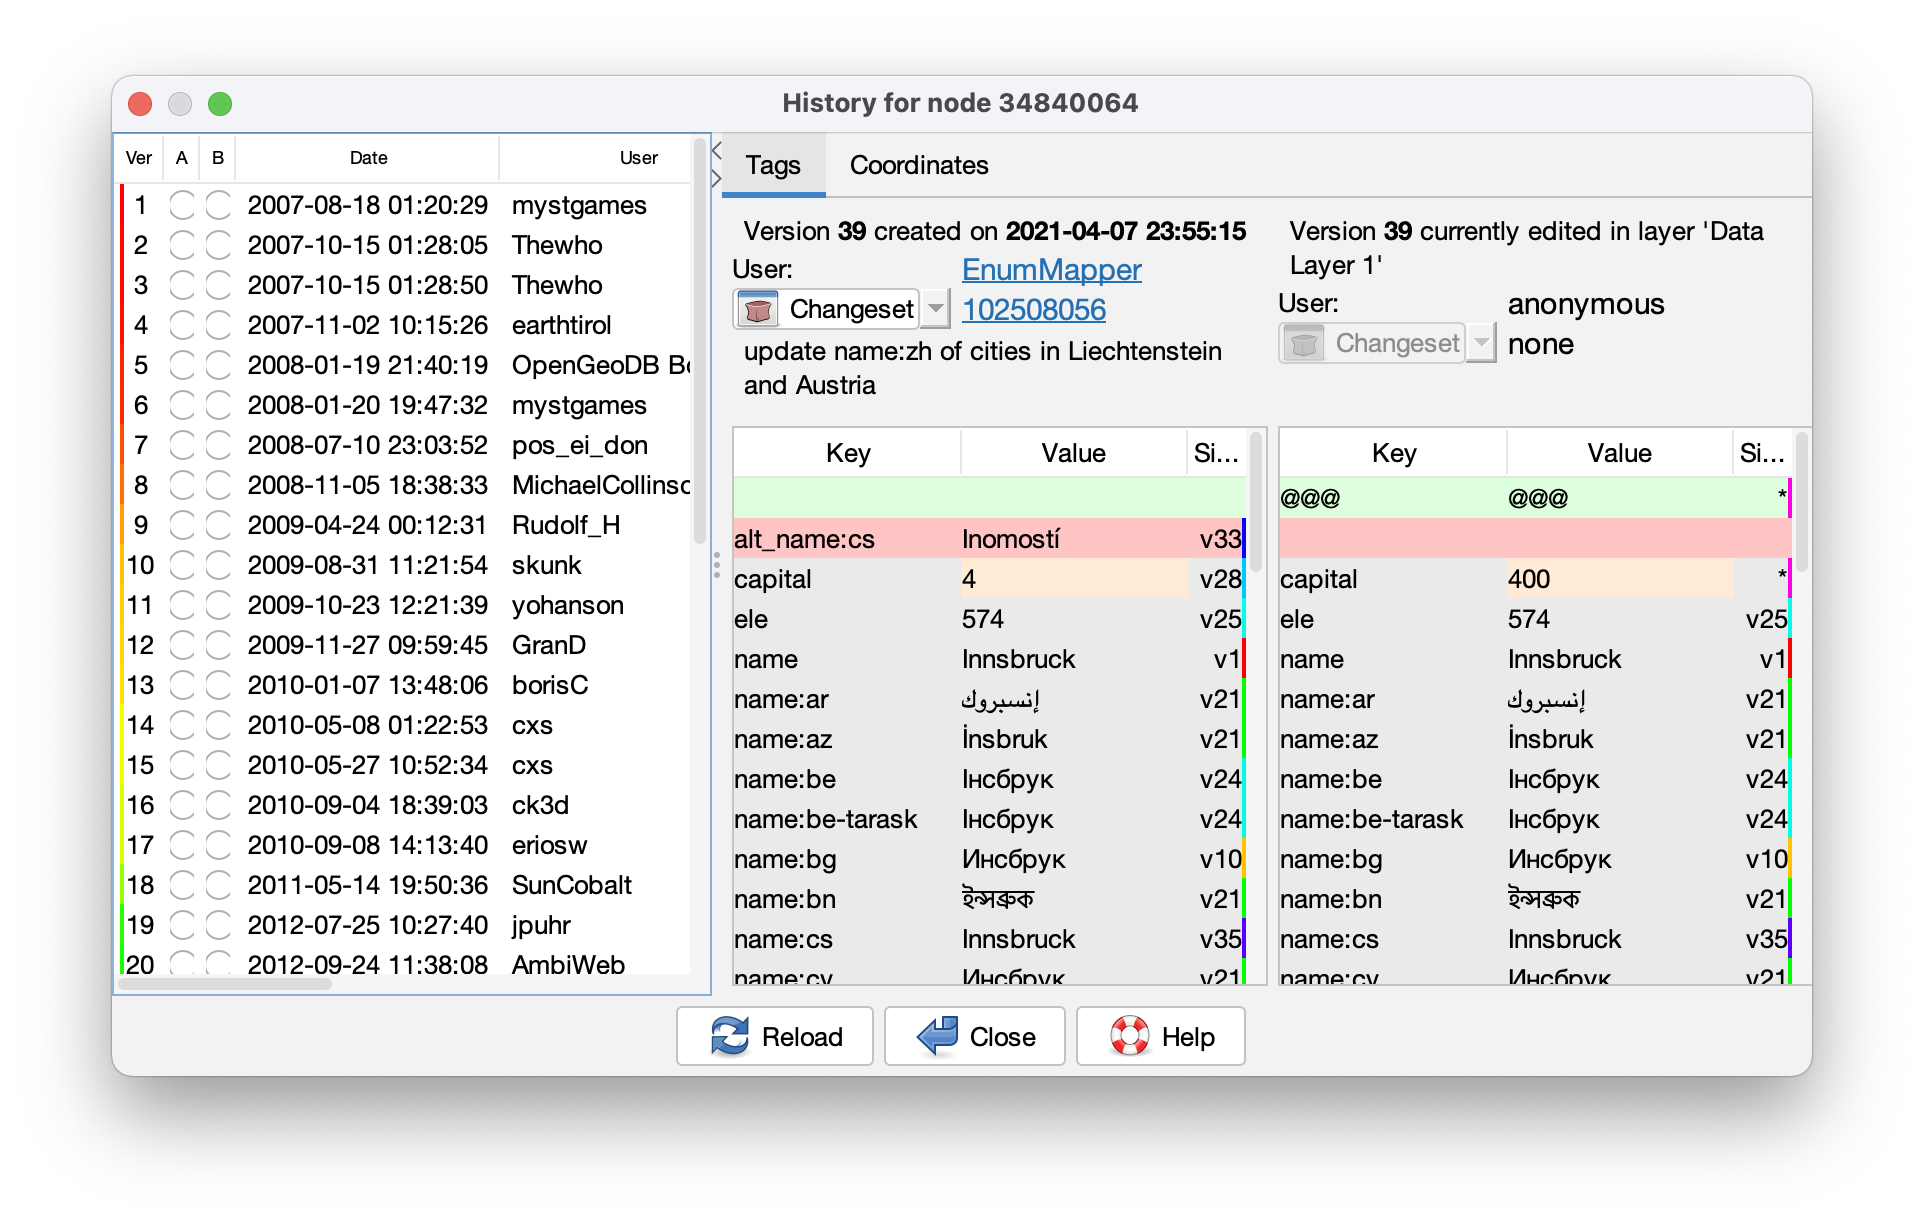
Task: Select the name:bn row in left table
Action: pos(989,899)
